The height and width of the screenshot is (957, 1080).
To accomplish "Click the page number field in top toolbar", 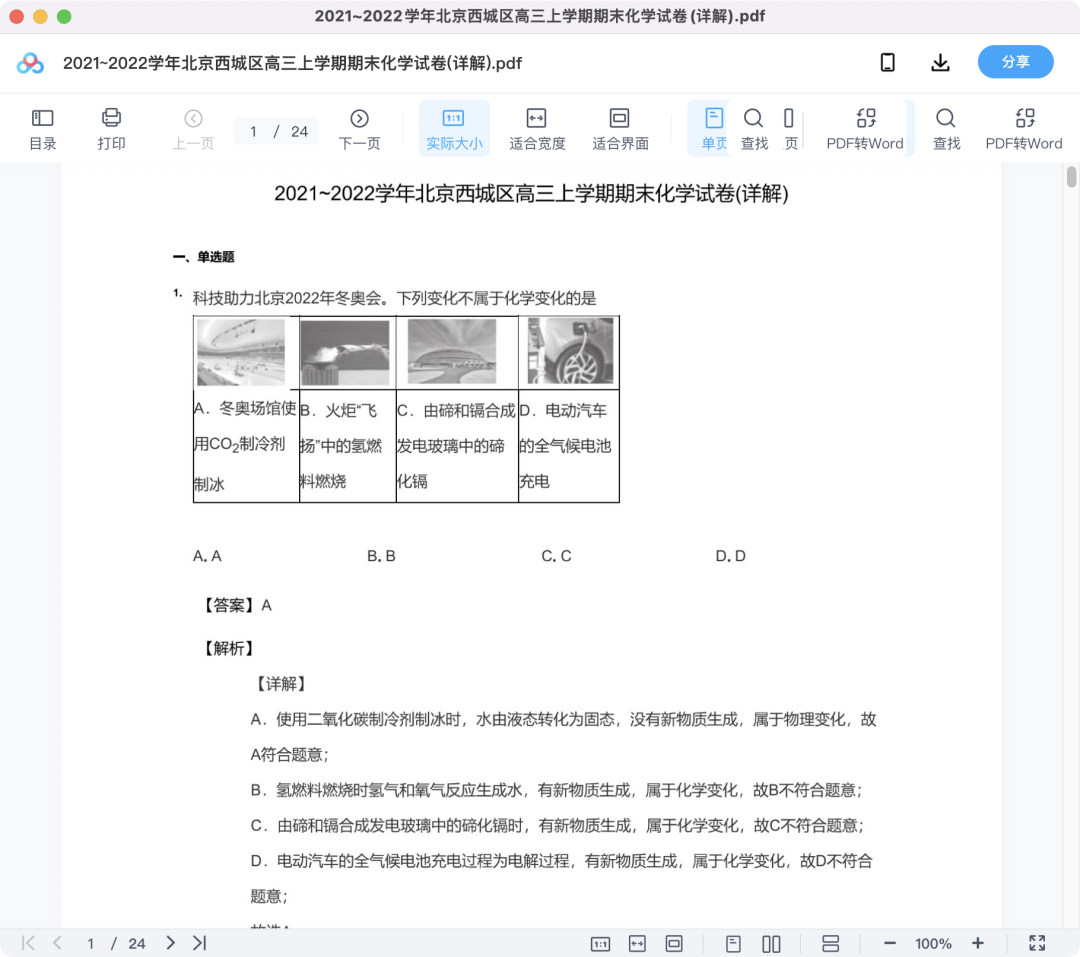I will [x=253, y=131].
